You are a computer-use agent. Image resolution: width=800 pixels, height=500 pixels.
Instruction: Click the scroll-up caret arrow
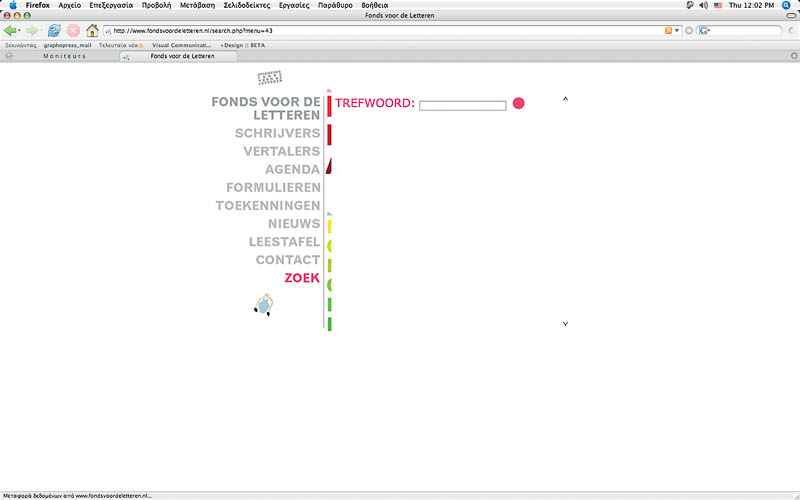tap(565, 99)
